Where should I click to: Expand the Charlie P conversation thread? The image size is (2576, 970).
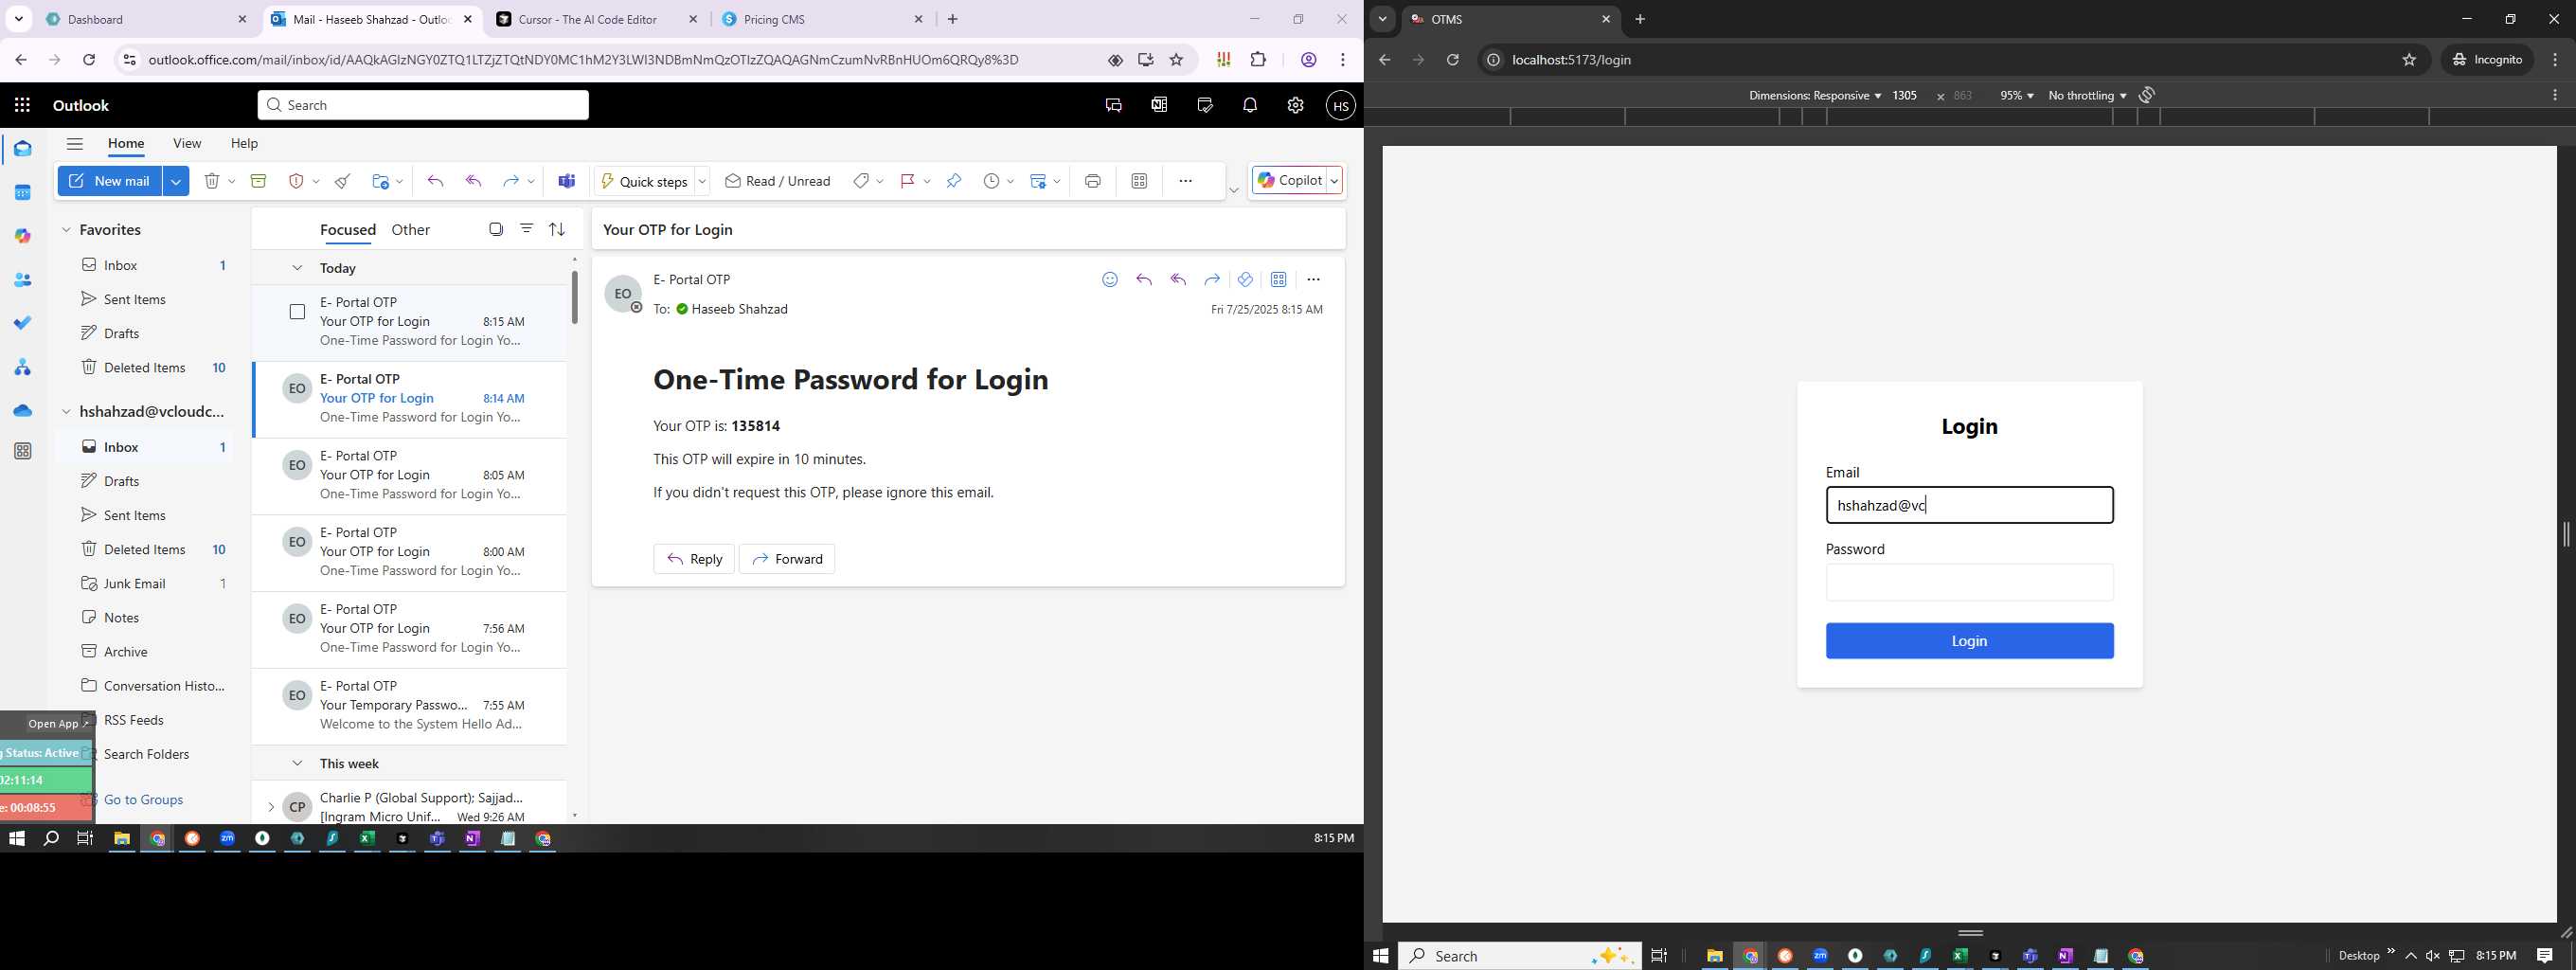pyautogui.click(x=270, y=807)
